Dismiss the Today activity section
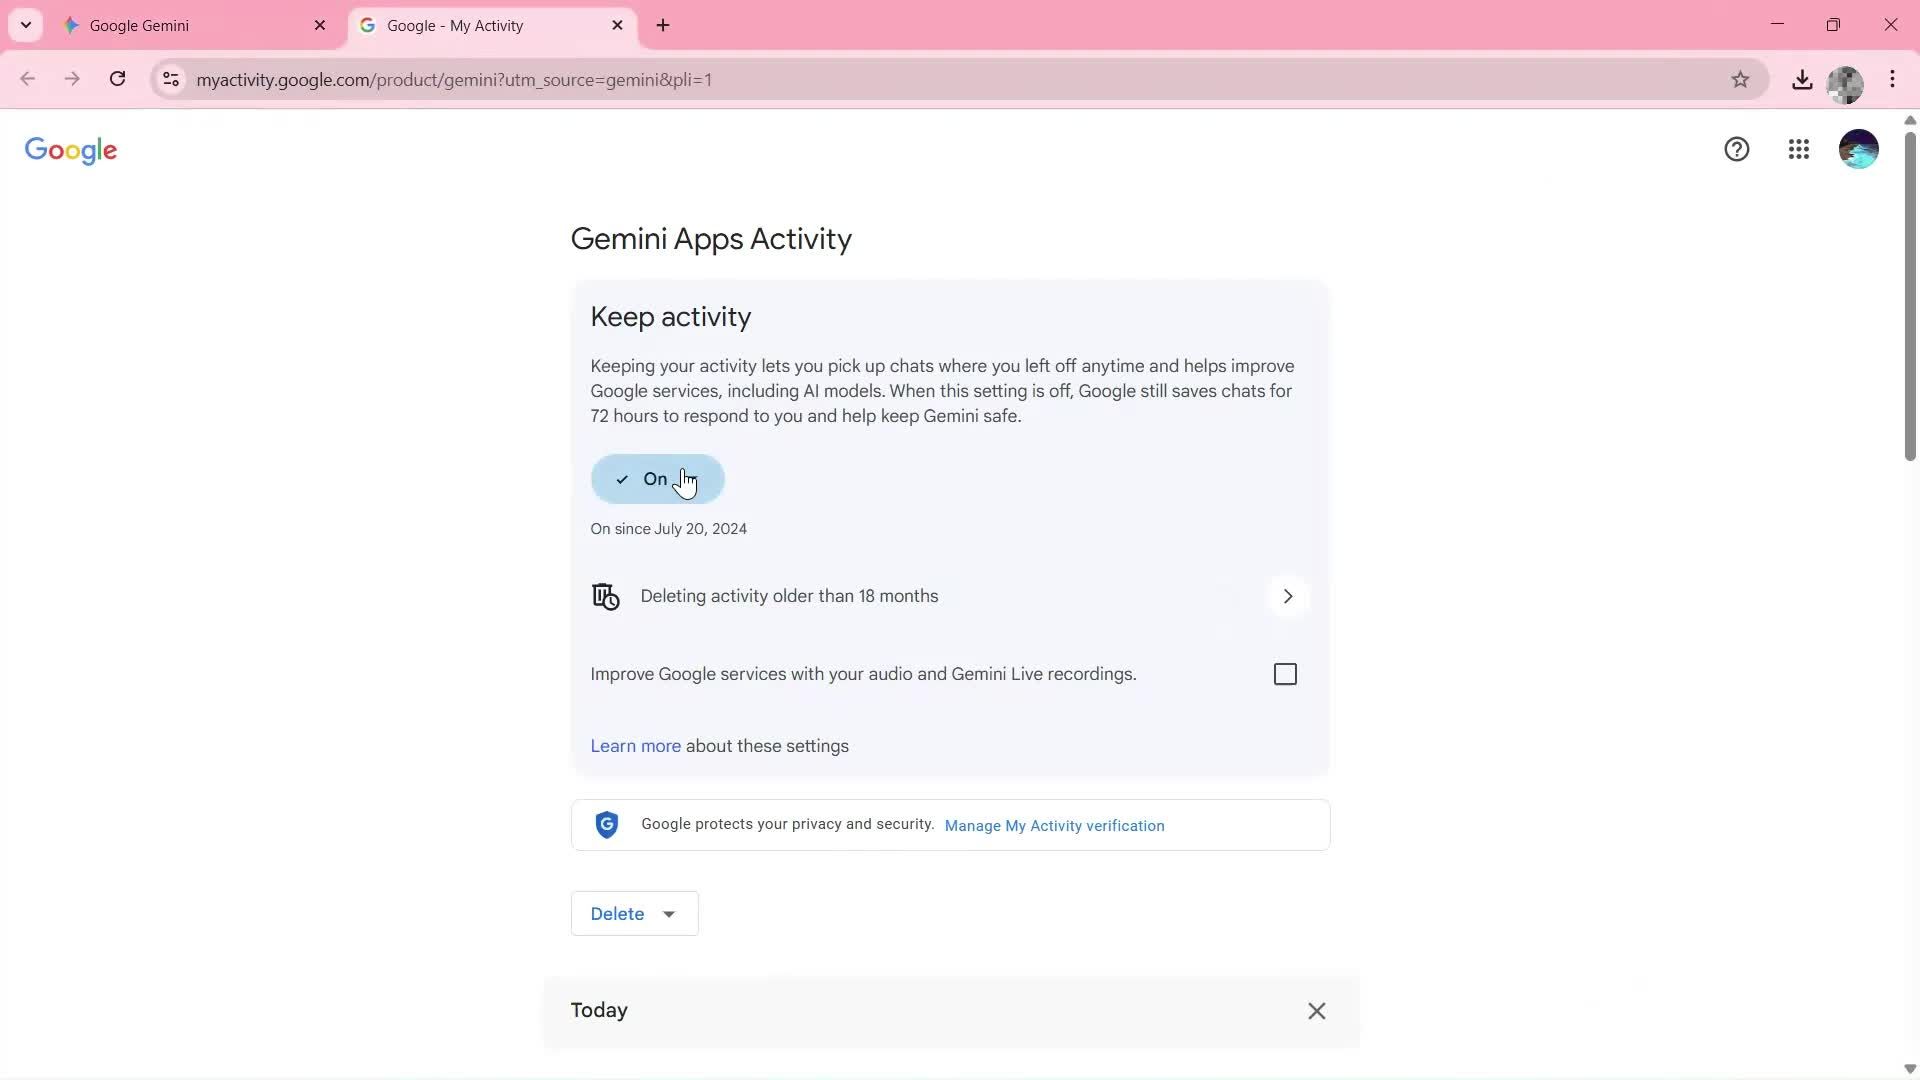 pyautogui.click(x=1316, y=1011)
